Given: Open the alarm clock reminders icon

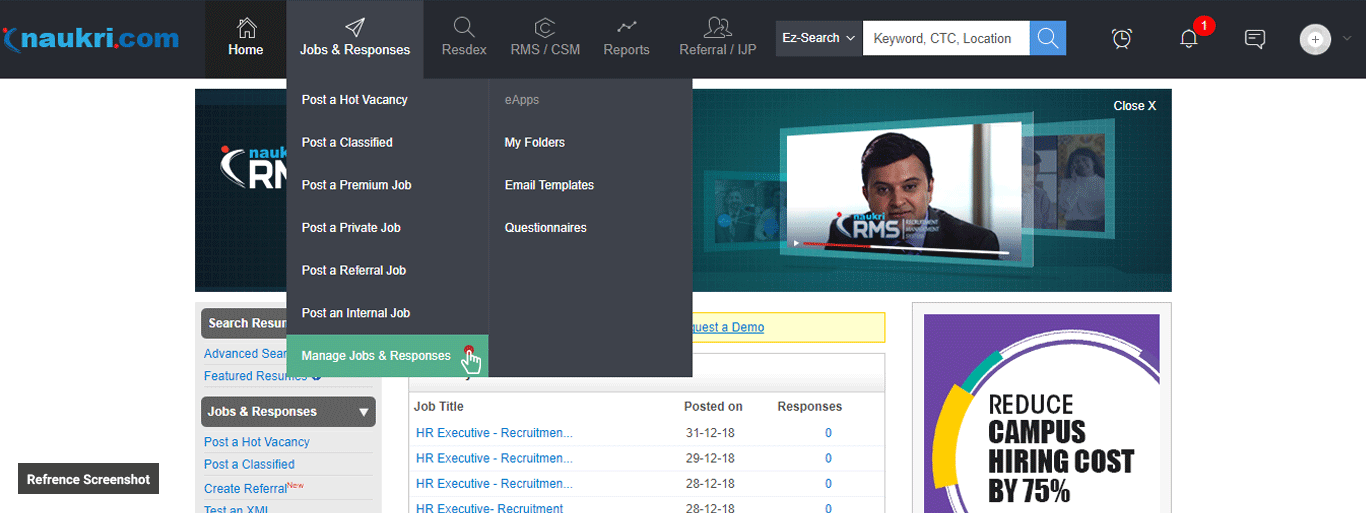Looking at the screenshot, I should click(1122, 39).
